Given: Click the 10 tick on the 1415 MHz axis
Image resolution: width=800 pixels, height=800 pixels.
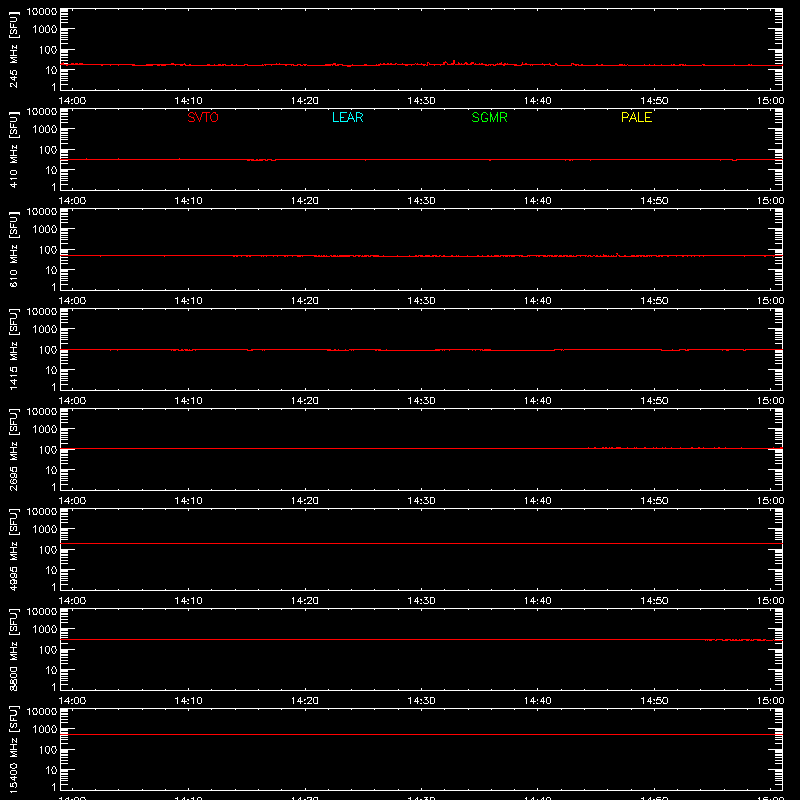Looking at the screenshot, I should coord(51,370).
